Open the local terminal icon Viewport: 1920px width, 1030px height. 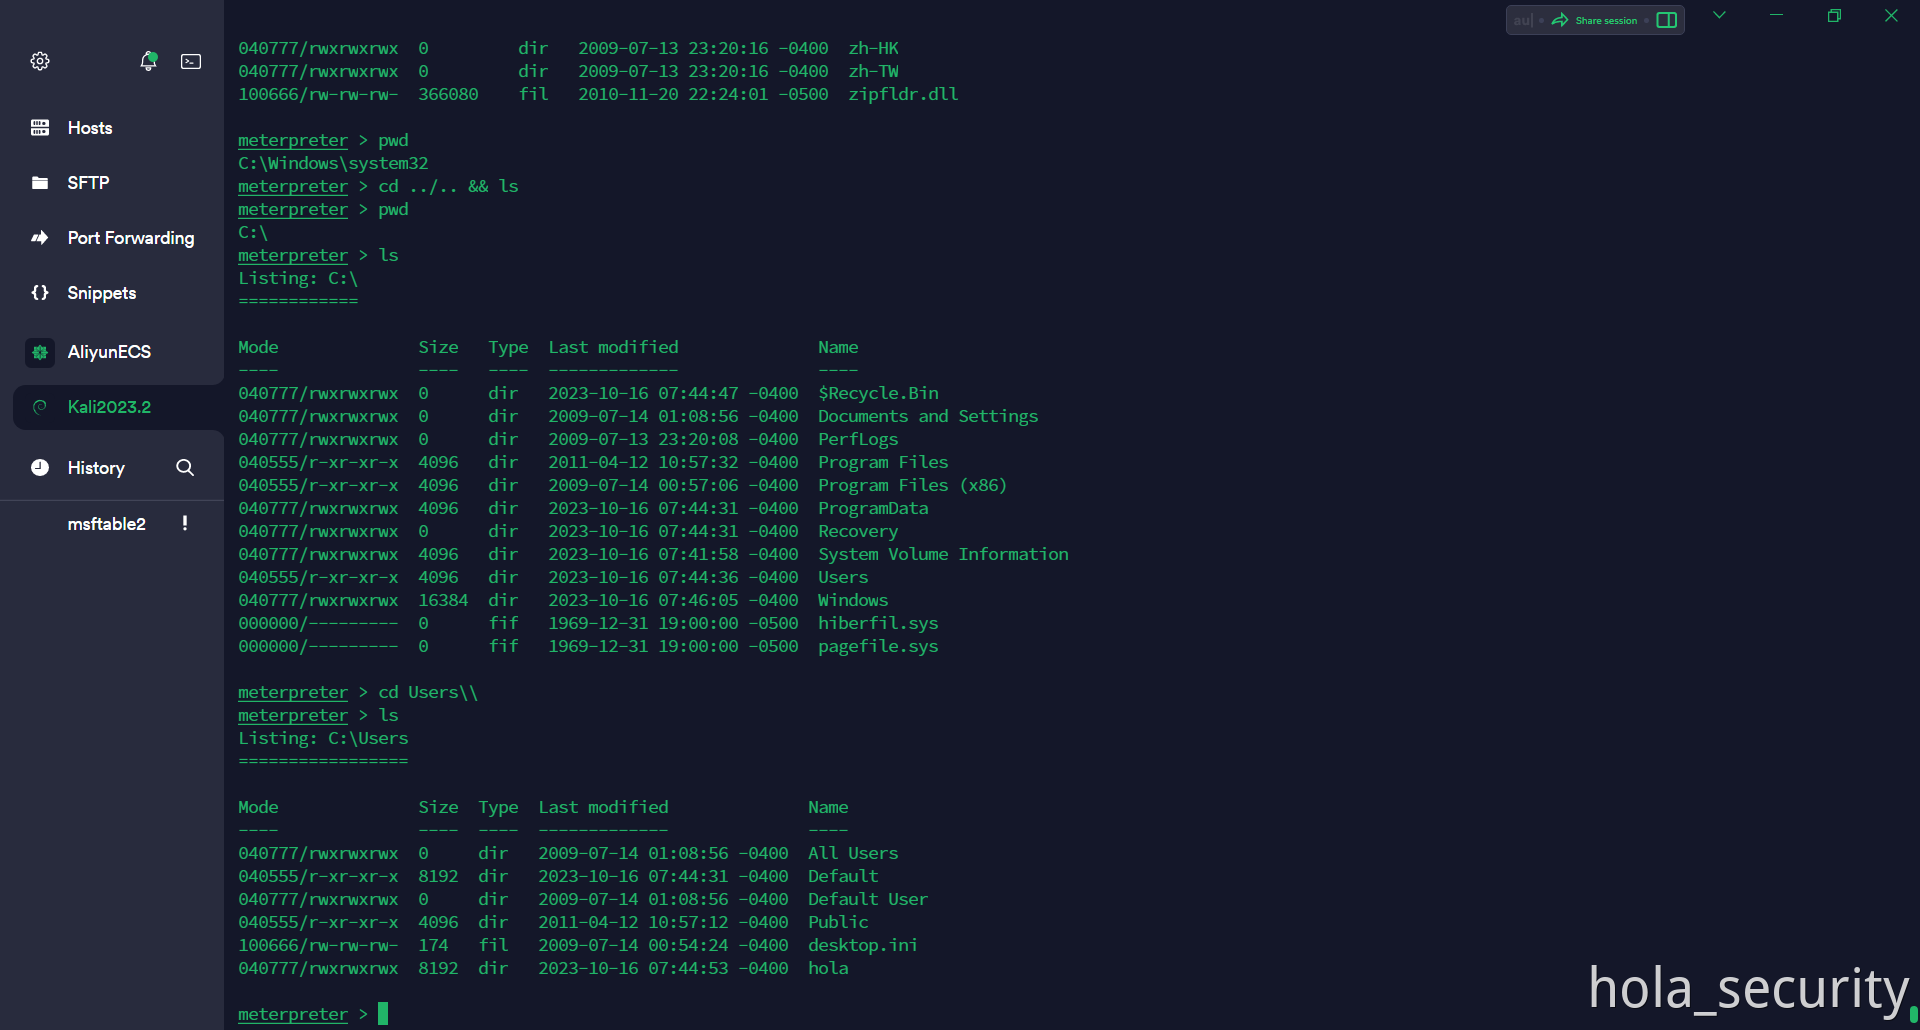pyautogui.click(x=191, y=61)
